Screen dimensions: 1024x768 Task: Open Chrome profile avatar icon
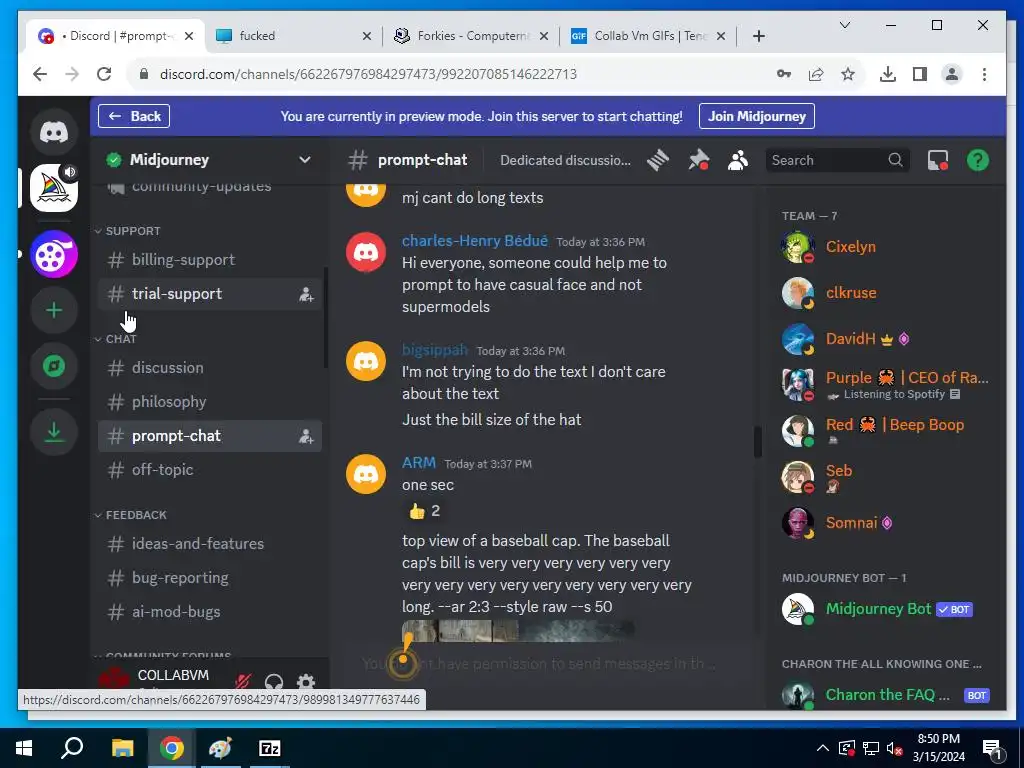coord(952,74)
